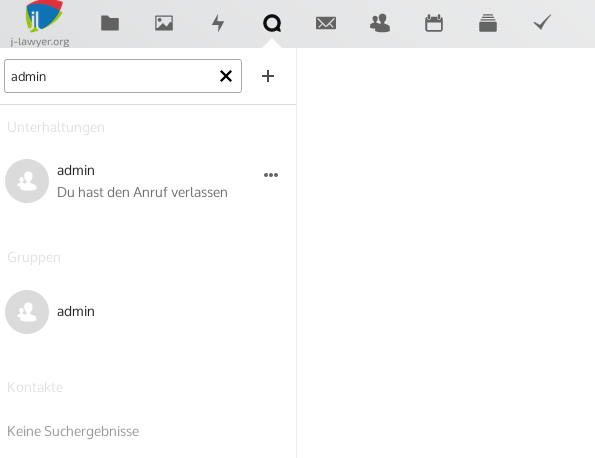595x458 pixels.
Task: Open the Talk chat bubble icon
Action: [272, 23]
